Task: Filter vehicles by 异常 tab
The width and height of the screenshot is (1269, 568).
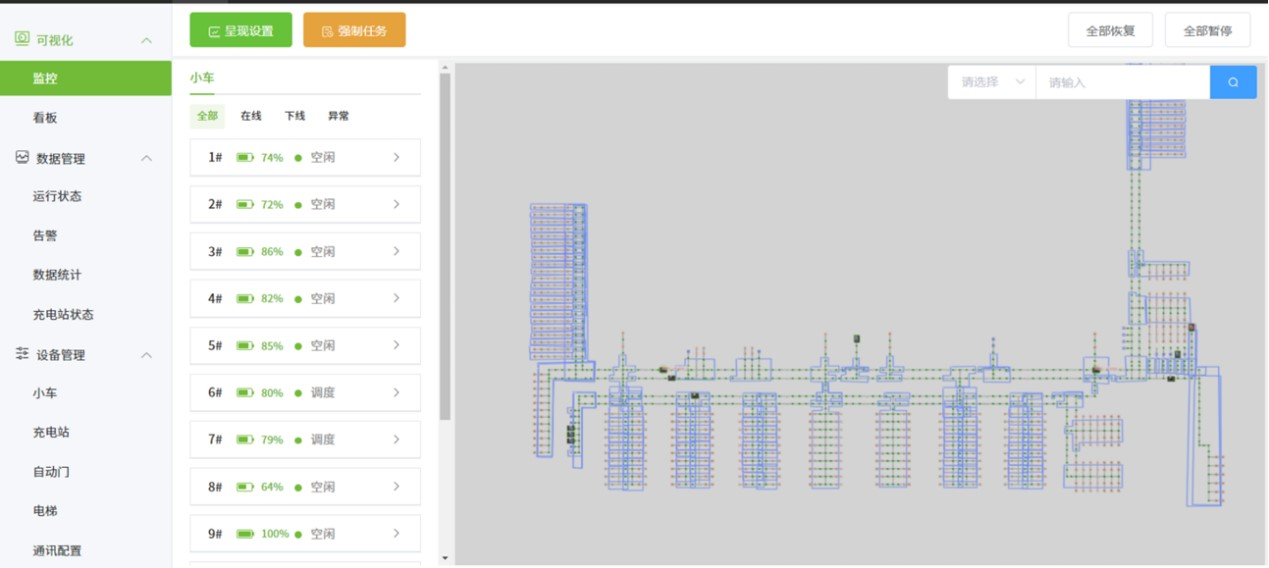Action: click(339, 116)
